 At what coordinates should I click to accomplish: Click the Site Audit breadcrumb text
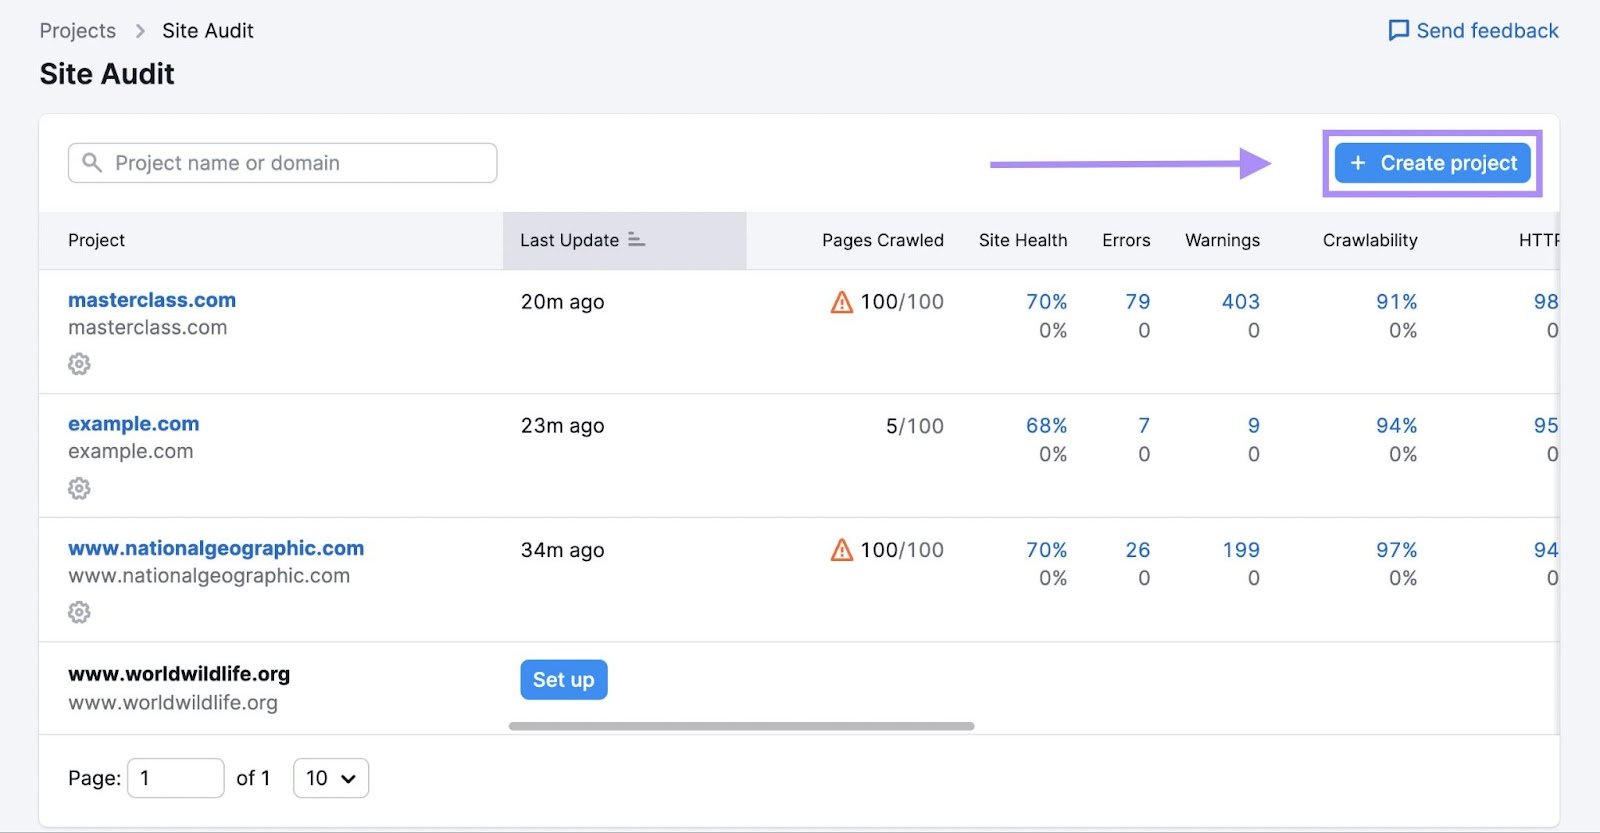(208, 31)
